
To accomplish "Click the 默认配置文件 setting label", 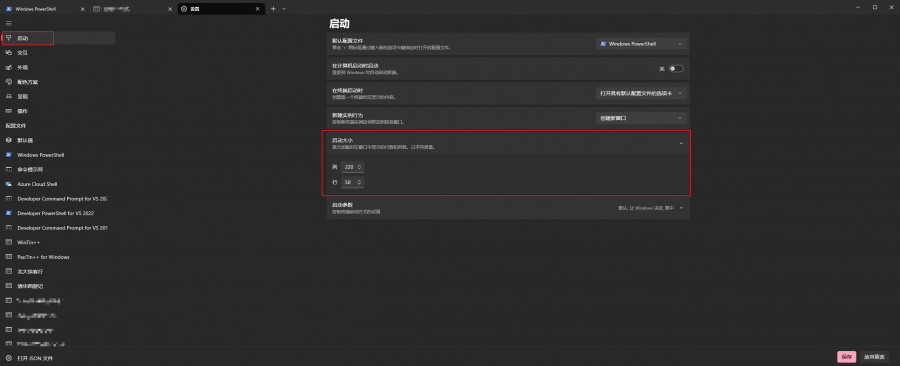I will click(348, 41).
